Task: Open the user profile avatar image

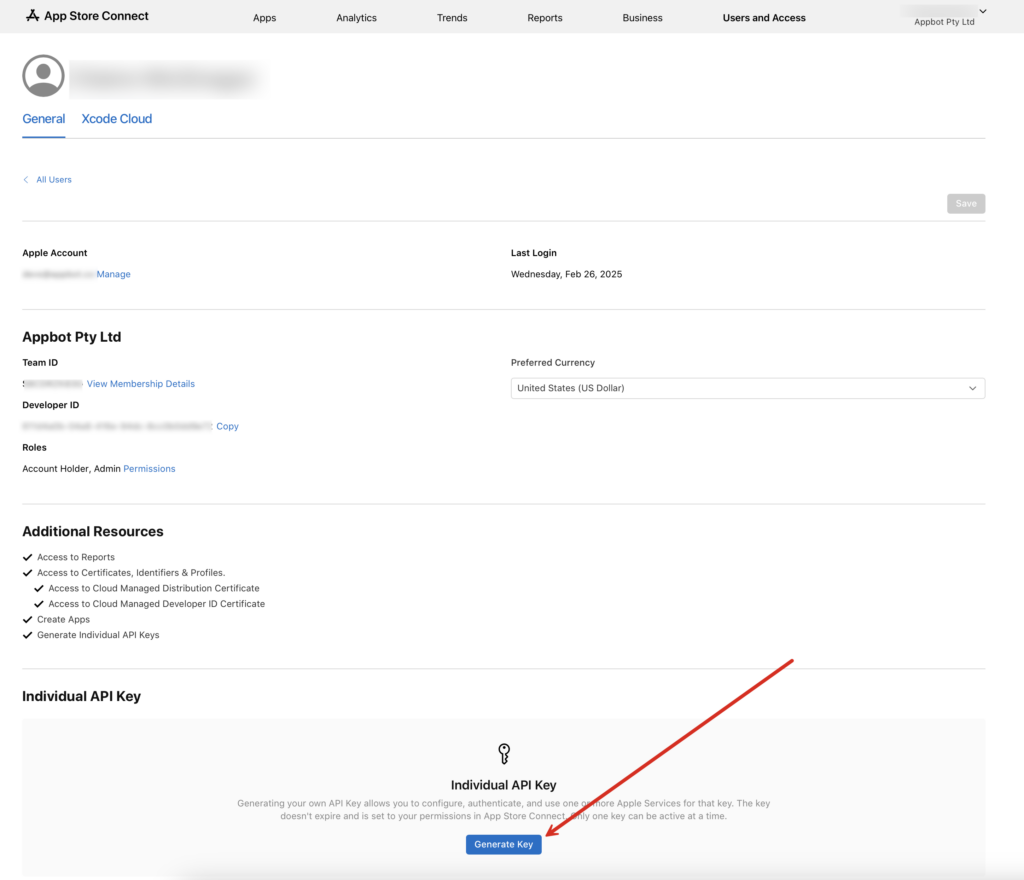Action: 43,75
